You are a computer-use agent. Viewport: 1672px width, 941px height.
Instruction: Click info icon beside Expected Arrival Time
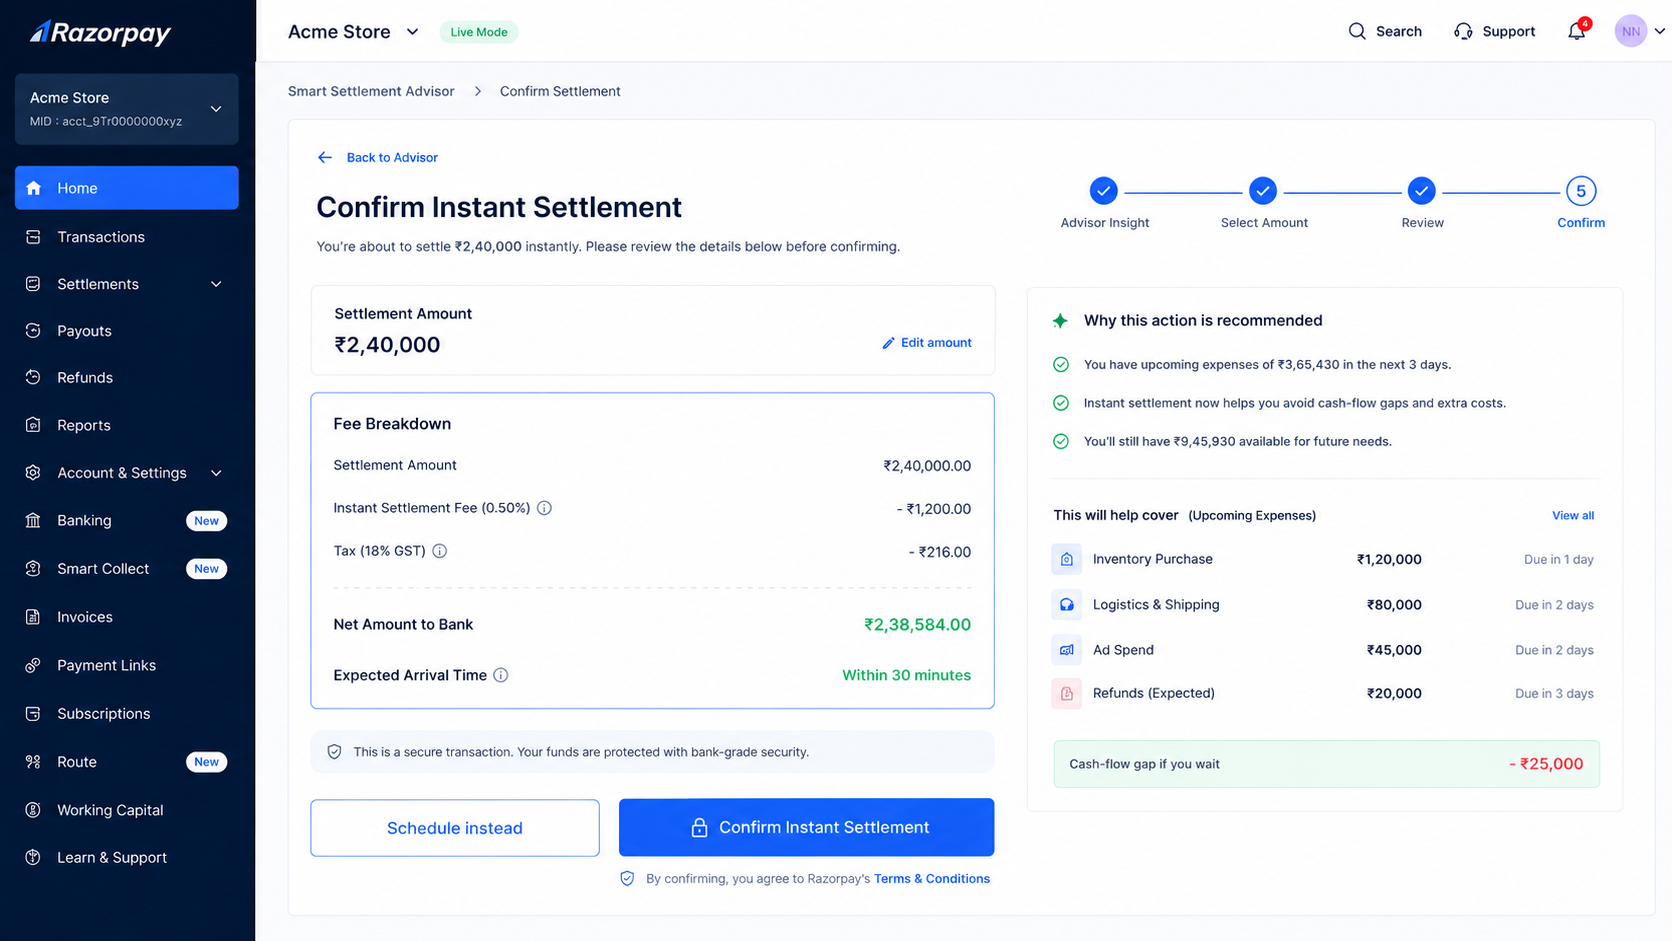[x=501, y=675]
